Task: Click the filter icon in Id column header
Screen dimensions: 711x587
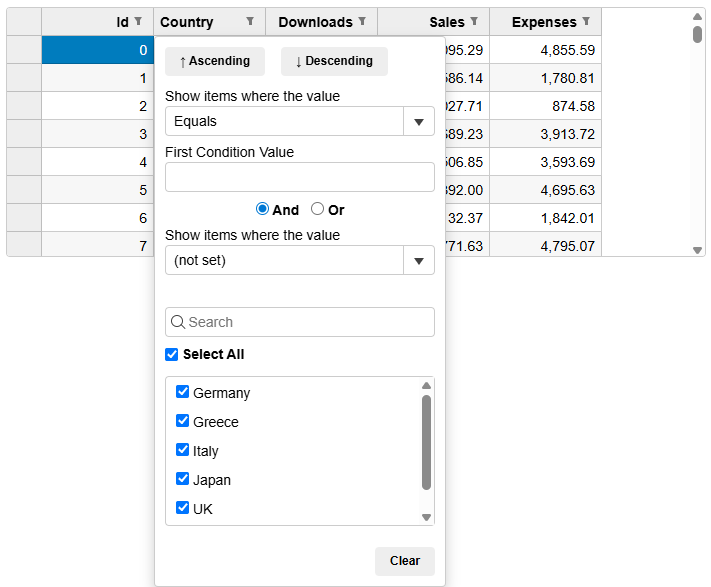Action: click(138, 21)
